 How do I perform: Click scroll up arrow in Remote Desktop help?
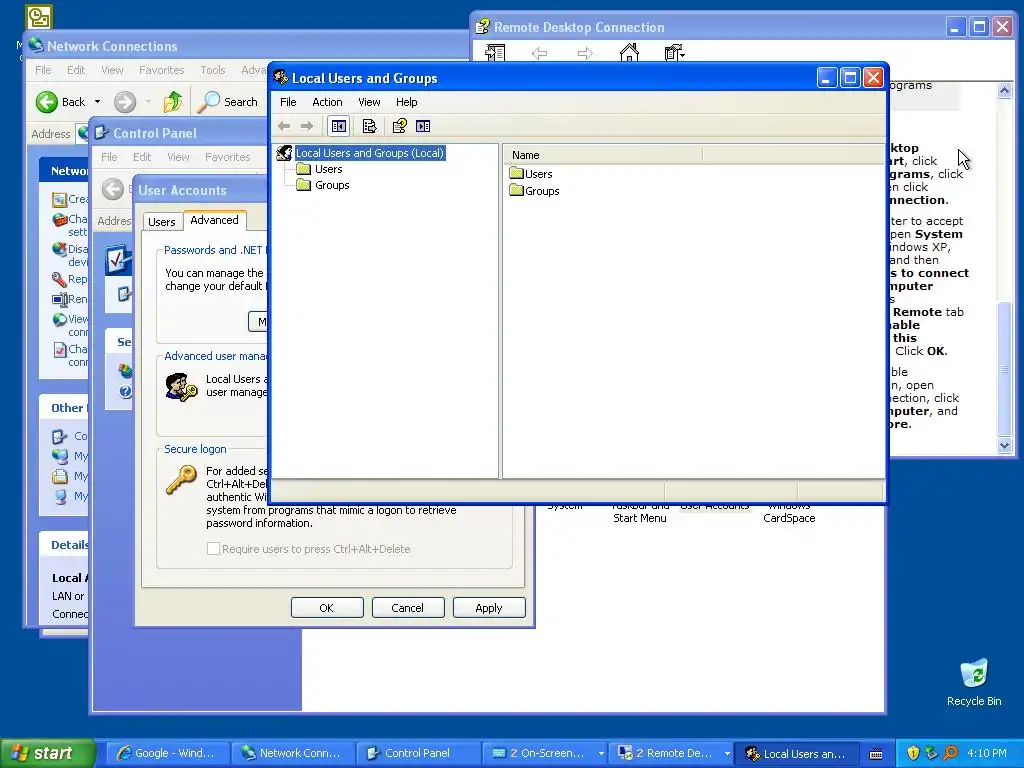point(1004,91)
